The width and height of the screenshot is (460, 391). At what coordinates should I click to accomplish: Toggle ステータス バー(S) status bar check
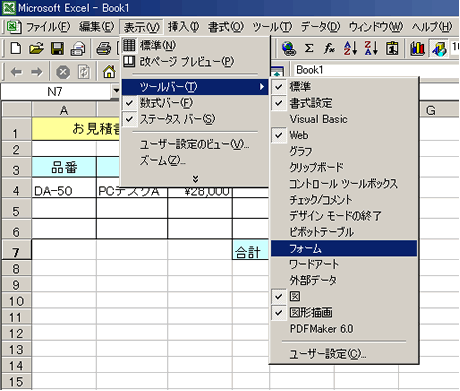point(194,119)
